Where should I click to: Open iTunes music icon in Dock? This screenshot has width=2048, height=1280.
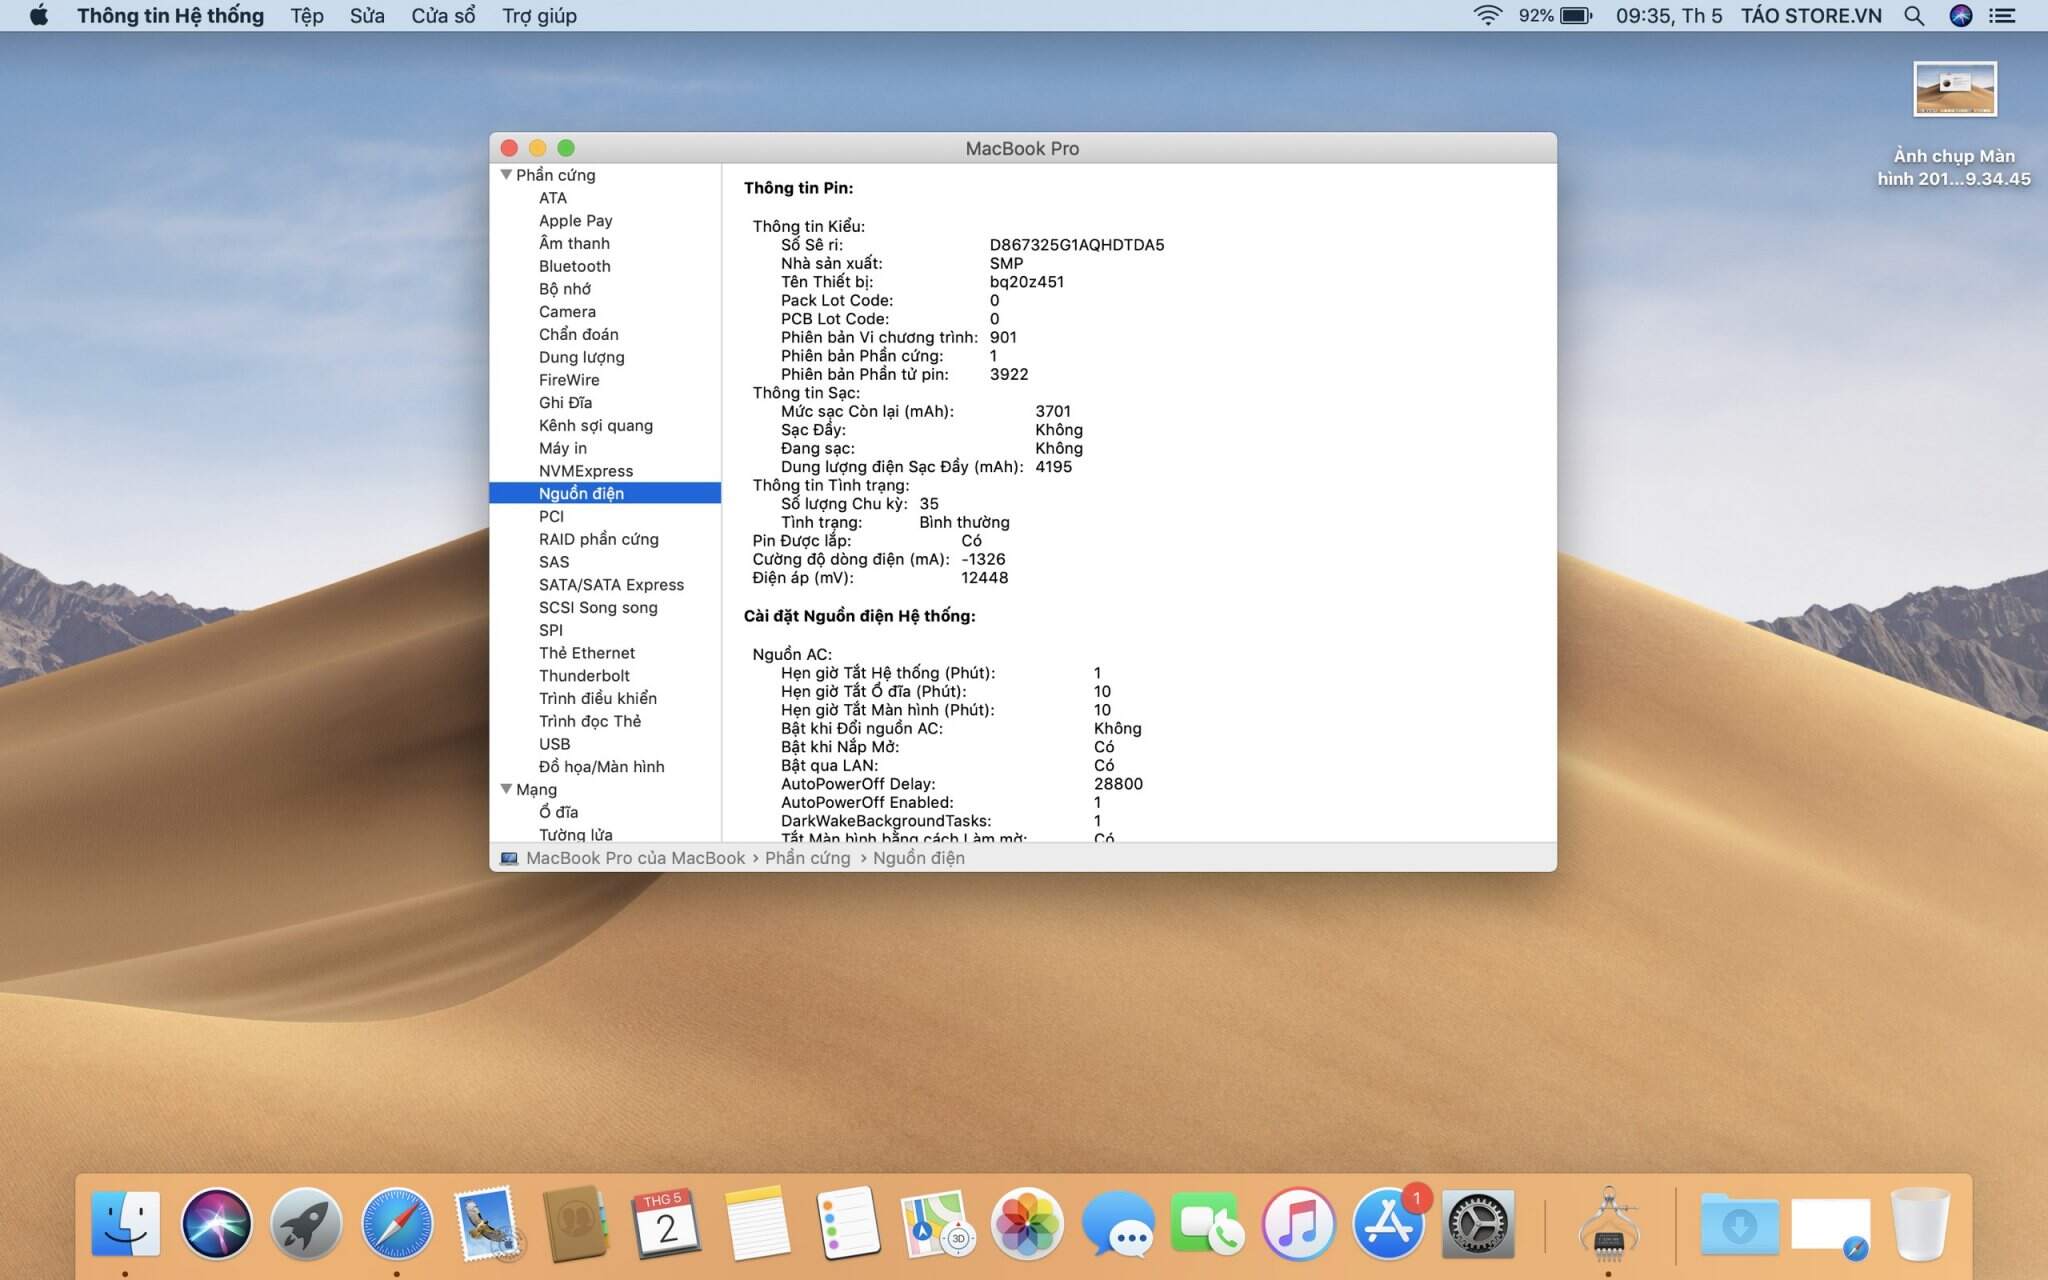click(1298, 1223)
